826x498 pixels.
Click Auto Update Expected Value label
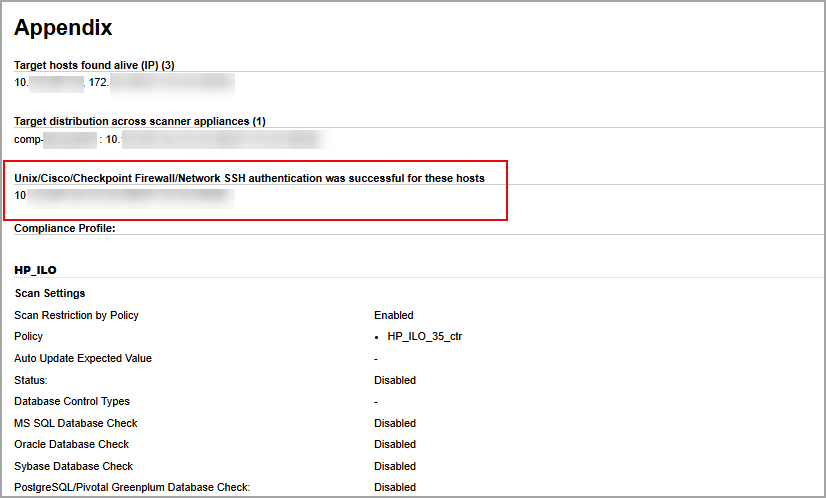[83, 358]
